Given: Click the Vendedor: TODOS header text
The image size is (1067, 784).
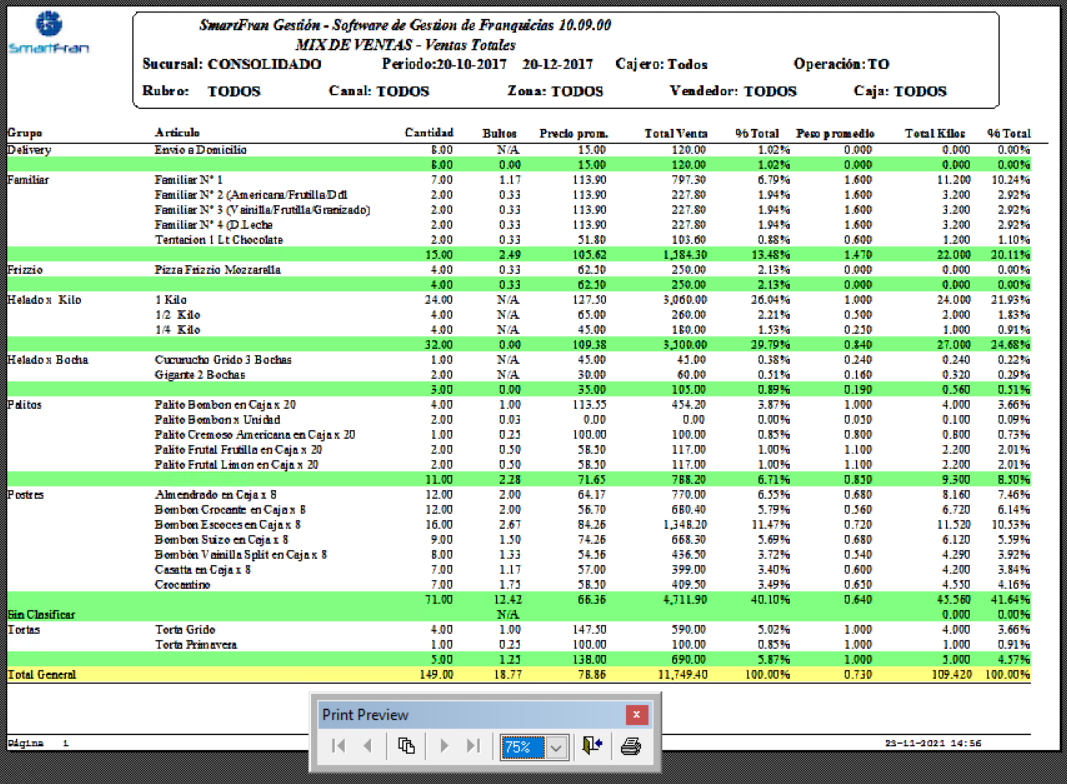Looking at the screenshot, I should (733, 91).
